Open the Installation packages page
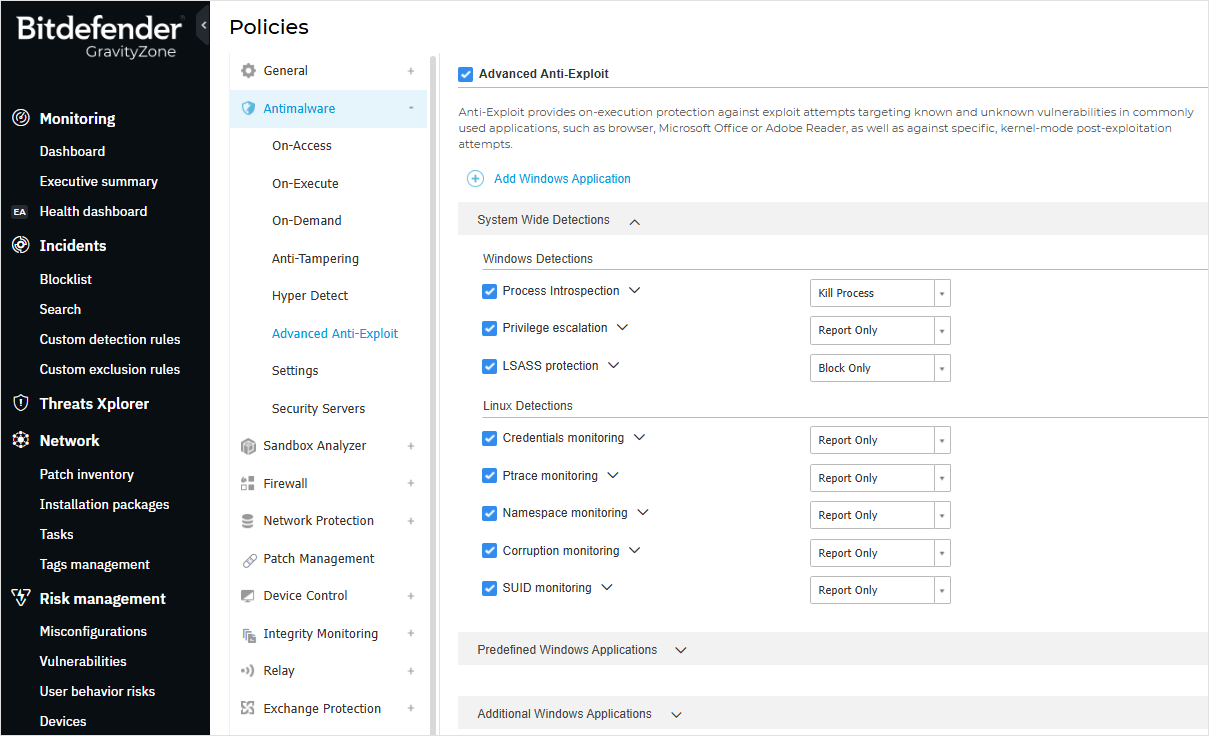 coord(104,505)
